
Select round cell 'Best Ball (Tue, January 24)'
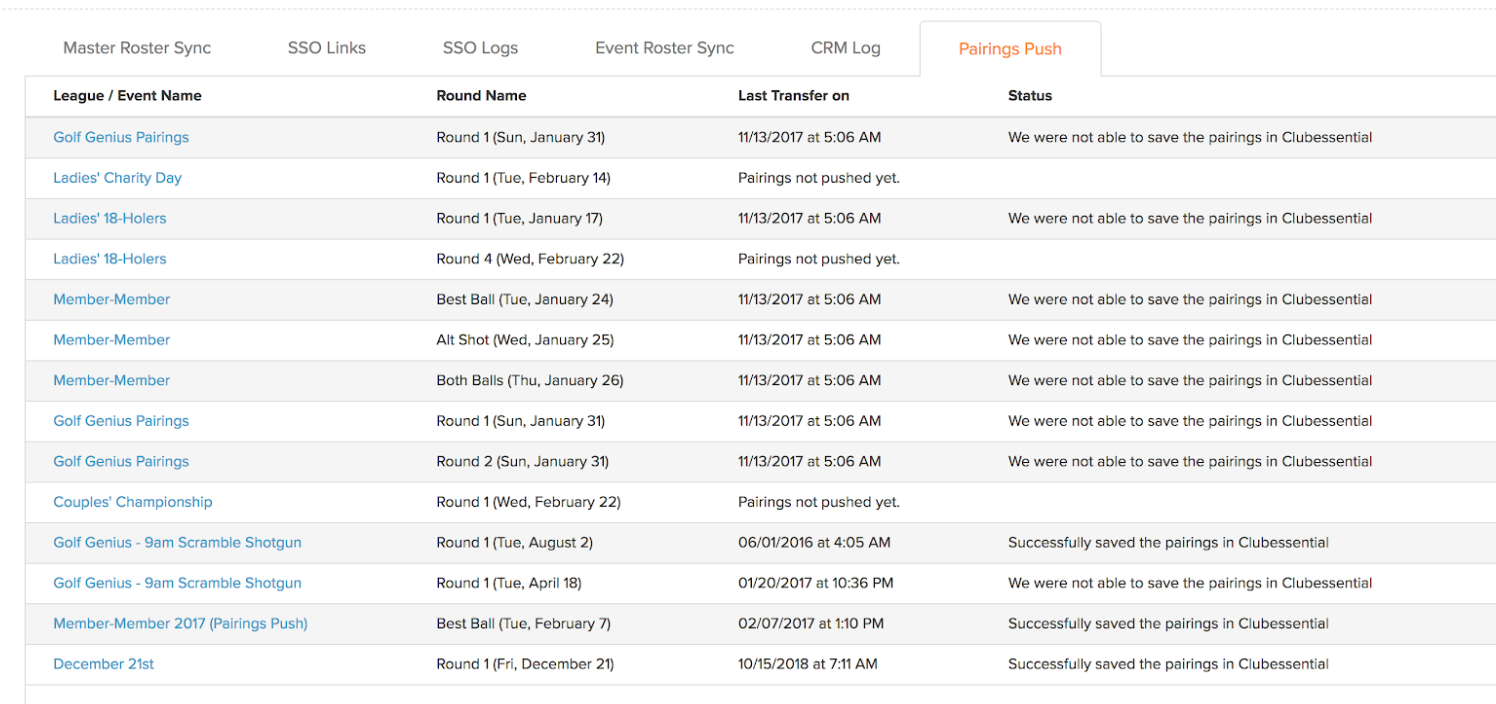(x=525, y=299)
